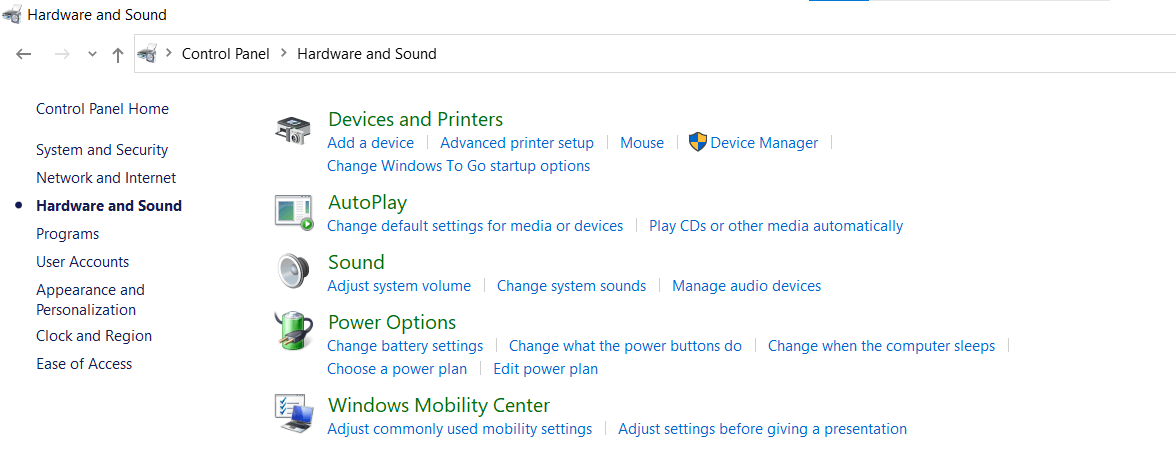Select Ease of Access in sidebar
The image size is (1176, 469).
84,364
